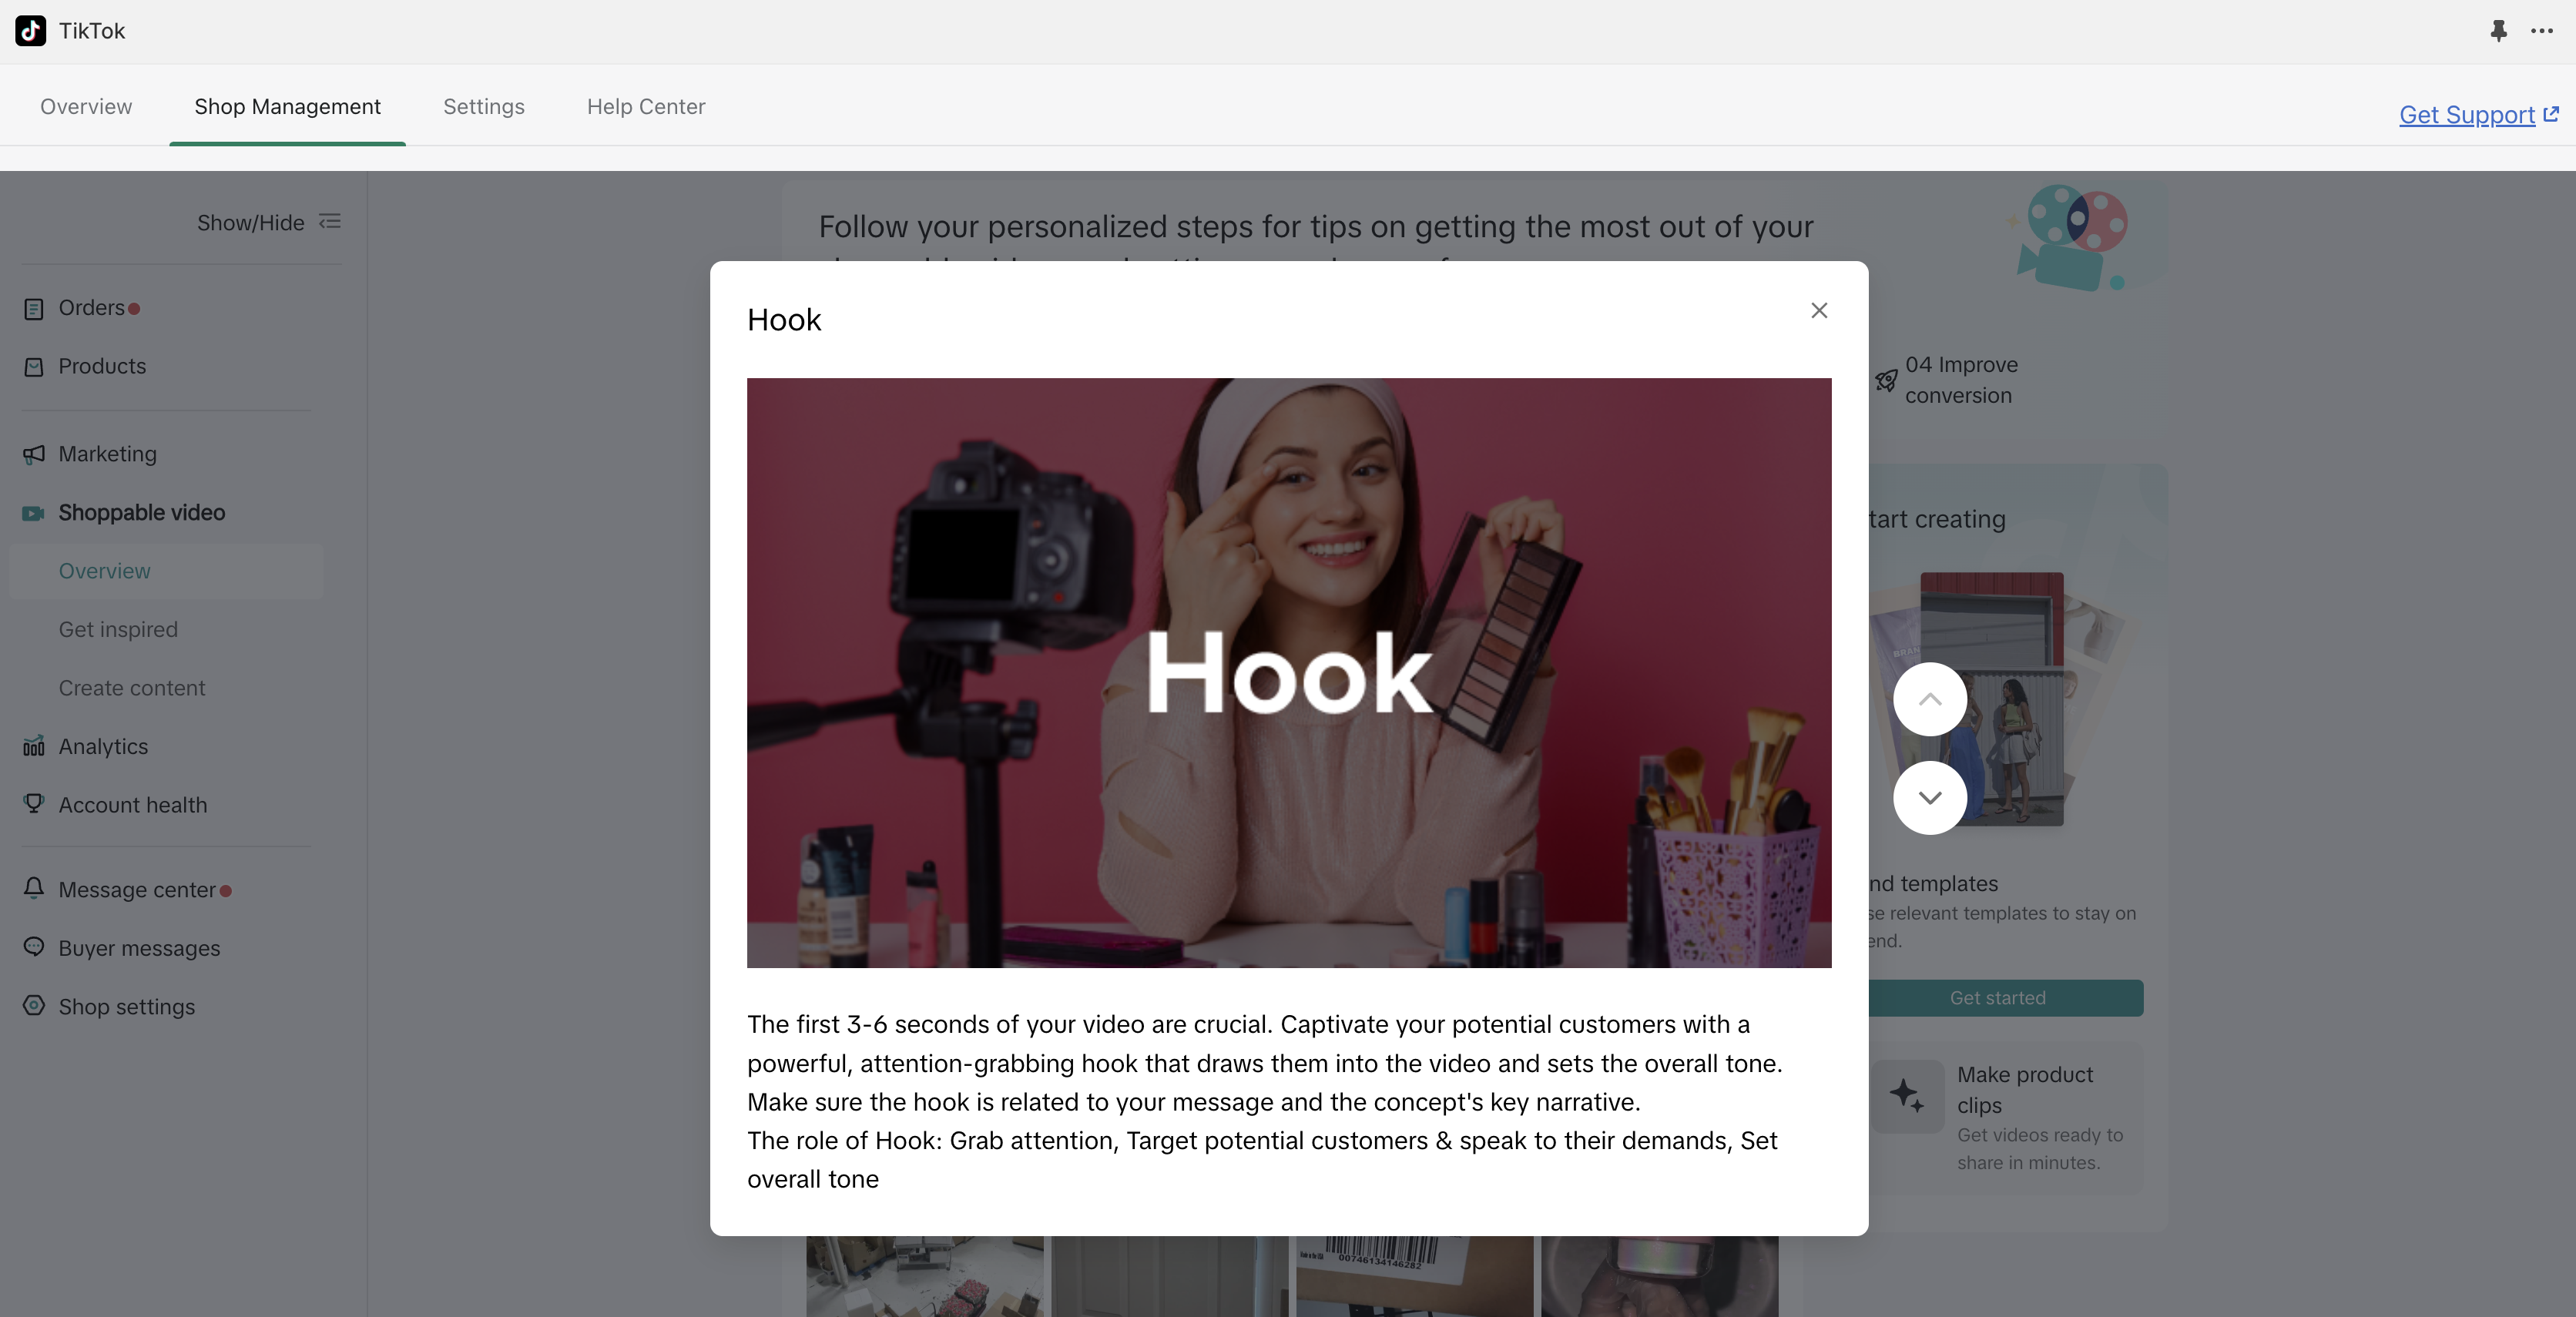
Task: Open Get inspired in sidebar
Action: pos(118,630)
